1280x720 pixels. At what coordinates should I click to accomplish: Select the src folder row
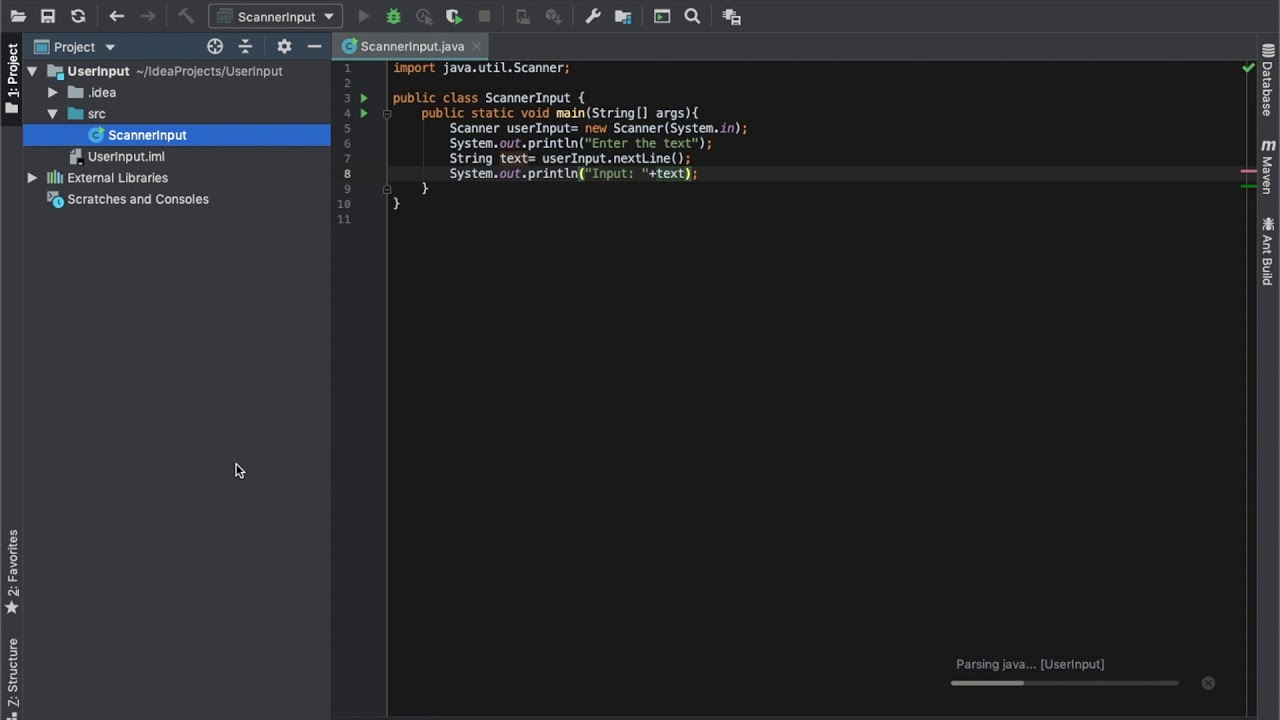(96, 114)
